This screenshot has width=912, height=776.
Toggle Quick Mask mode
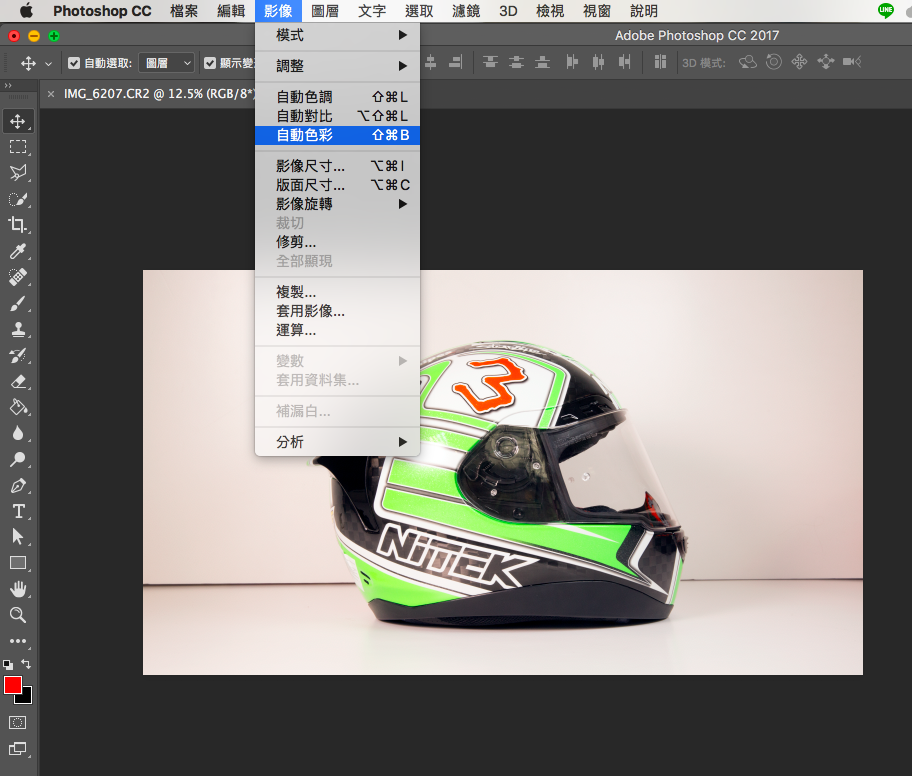[x=17, y=723]
